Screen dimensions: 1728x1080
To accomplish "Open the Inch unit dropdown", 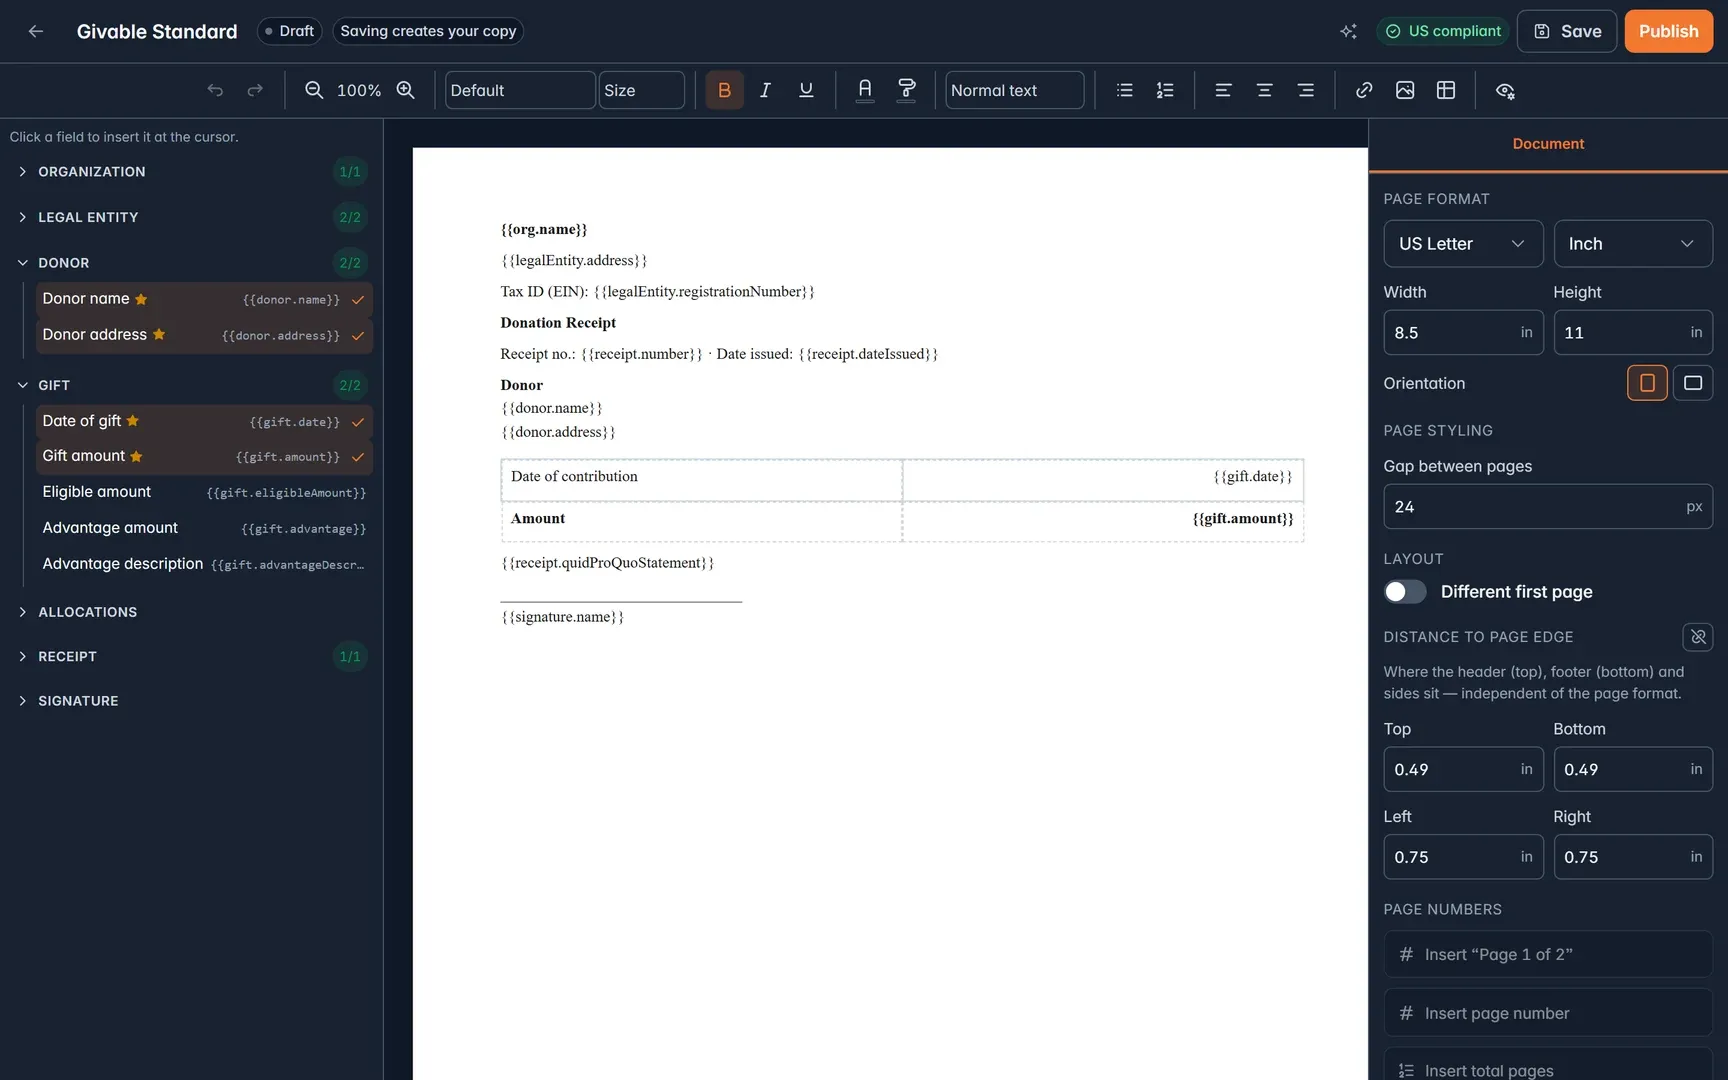I will click(x=1633, y=243).
